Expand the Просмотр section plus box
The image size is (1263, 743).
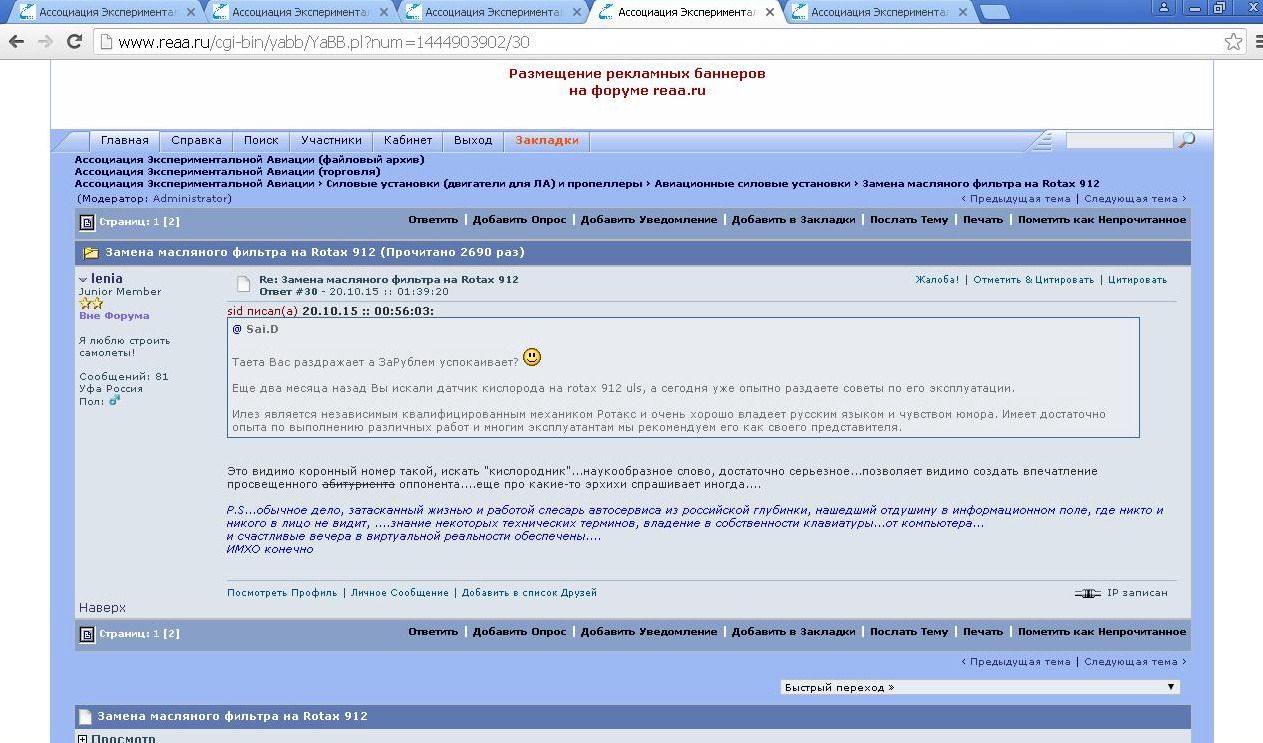point(83,739)
